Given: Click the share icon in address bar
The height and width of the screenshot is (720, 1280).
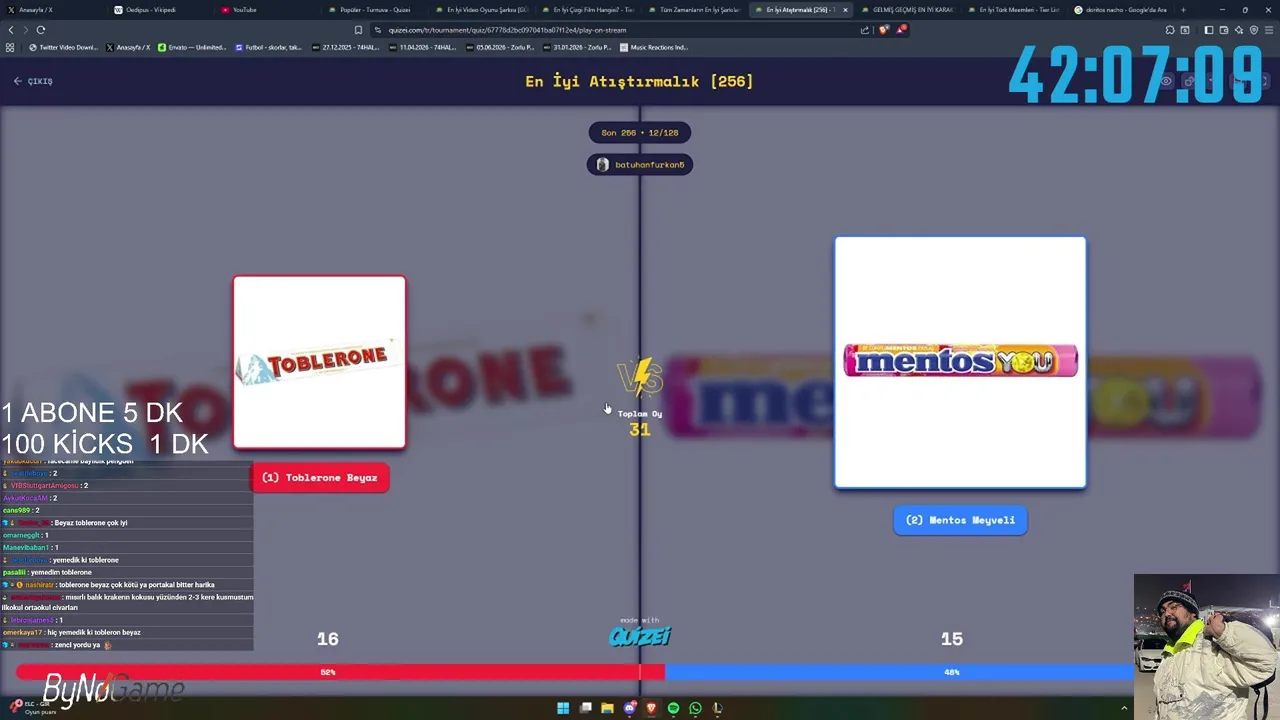Looking at the screenshot, I should 865,30.
